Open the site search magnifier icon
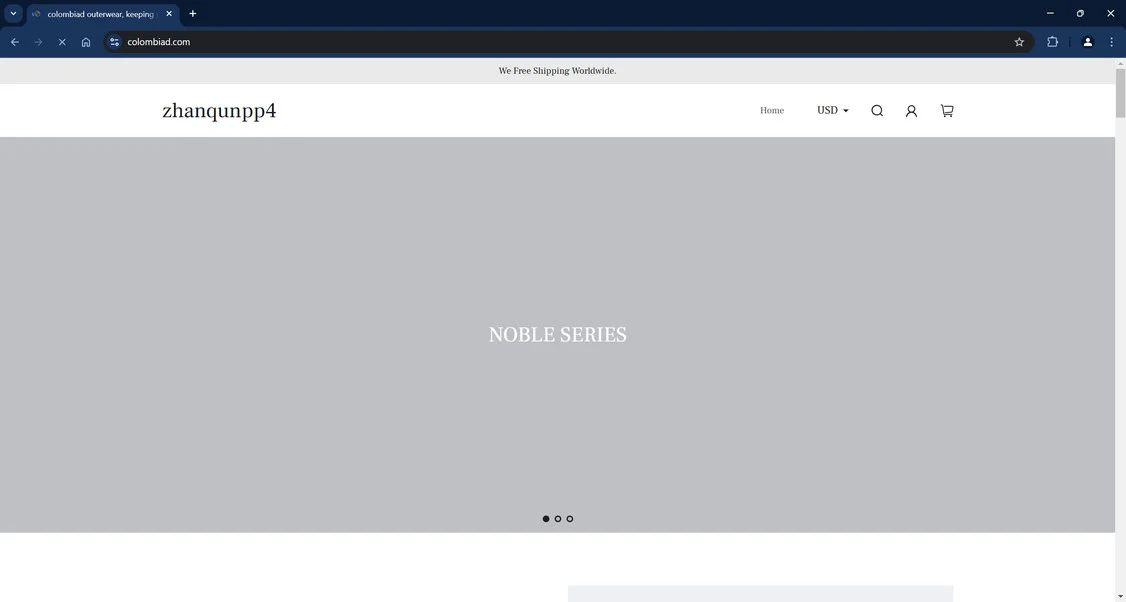1126x602 pixels. click(x=877, y=111)
